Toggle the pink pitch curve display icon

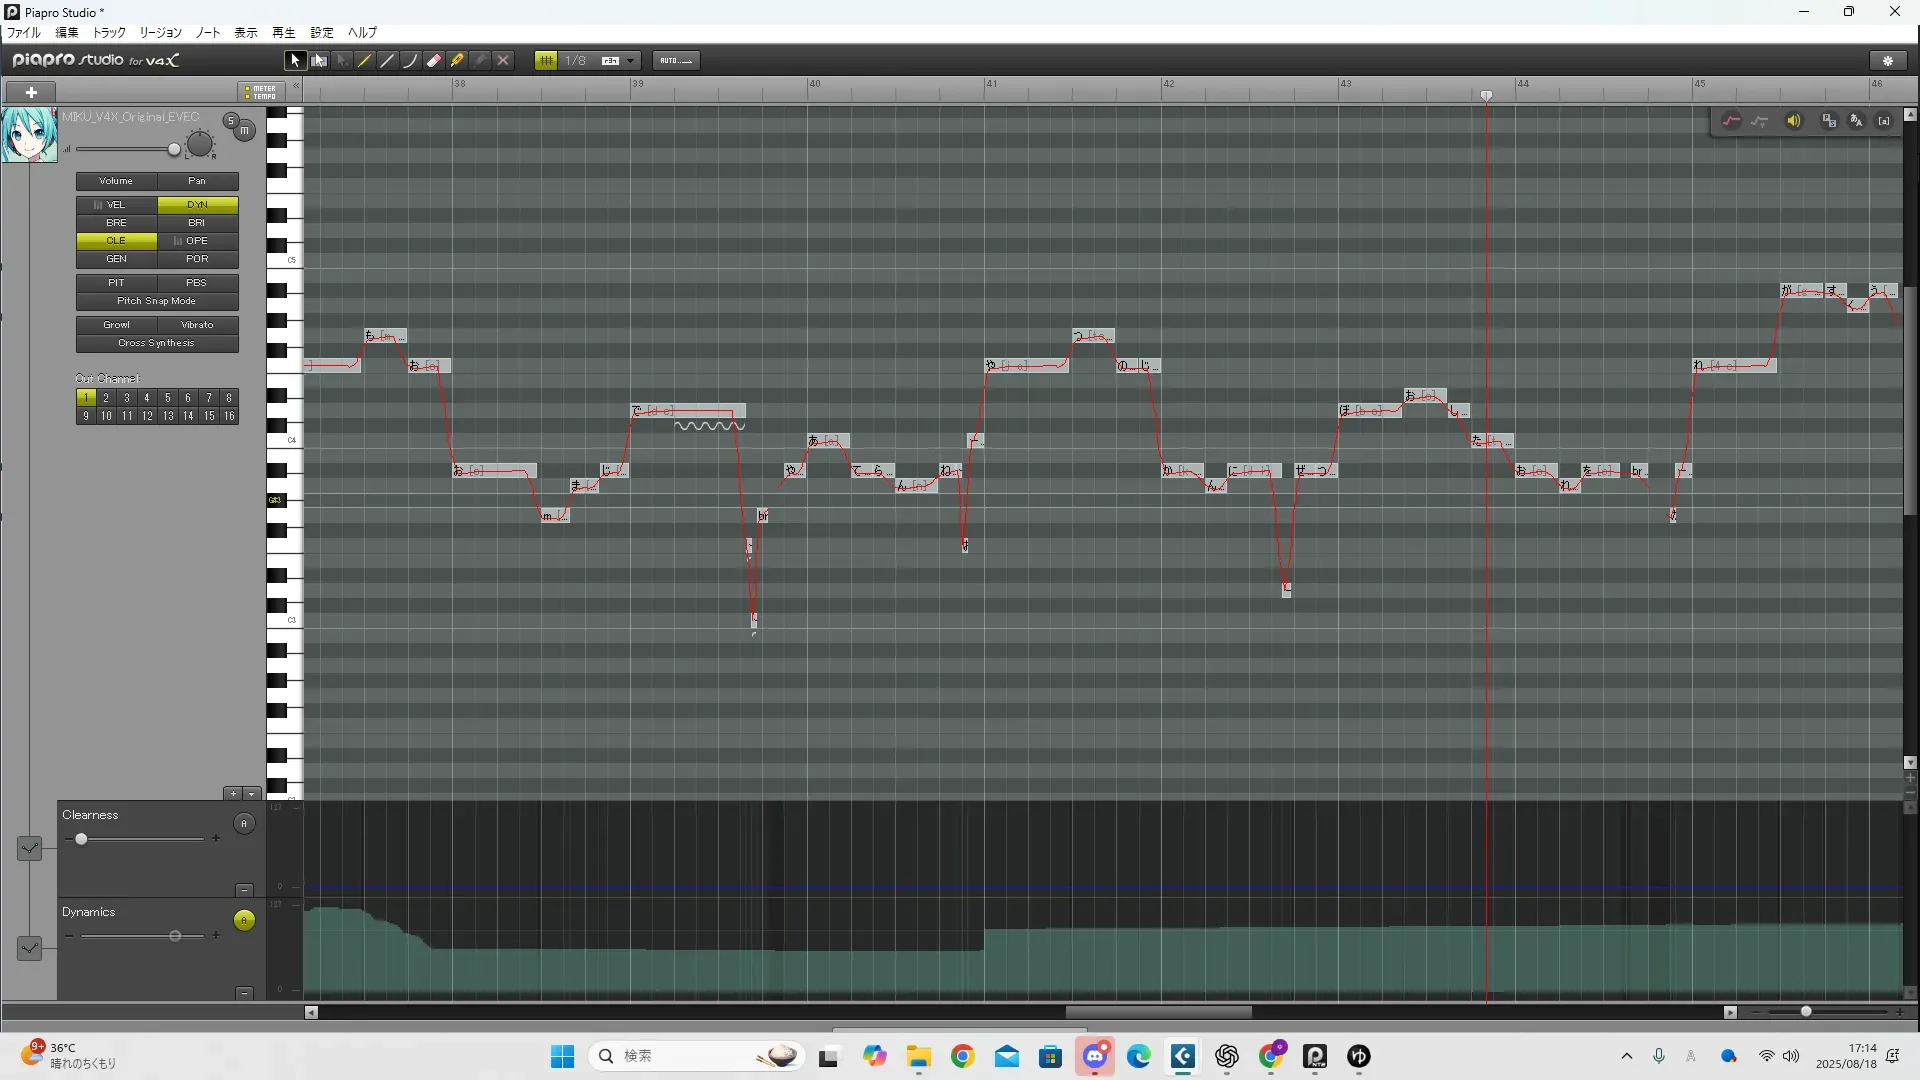1731,121
